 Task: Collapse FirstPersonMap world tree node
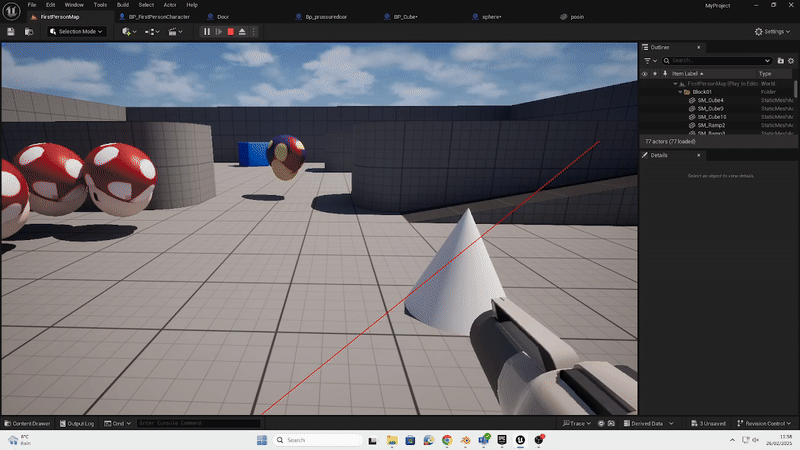pos(675,84)
